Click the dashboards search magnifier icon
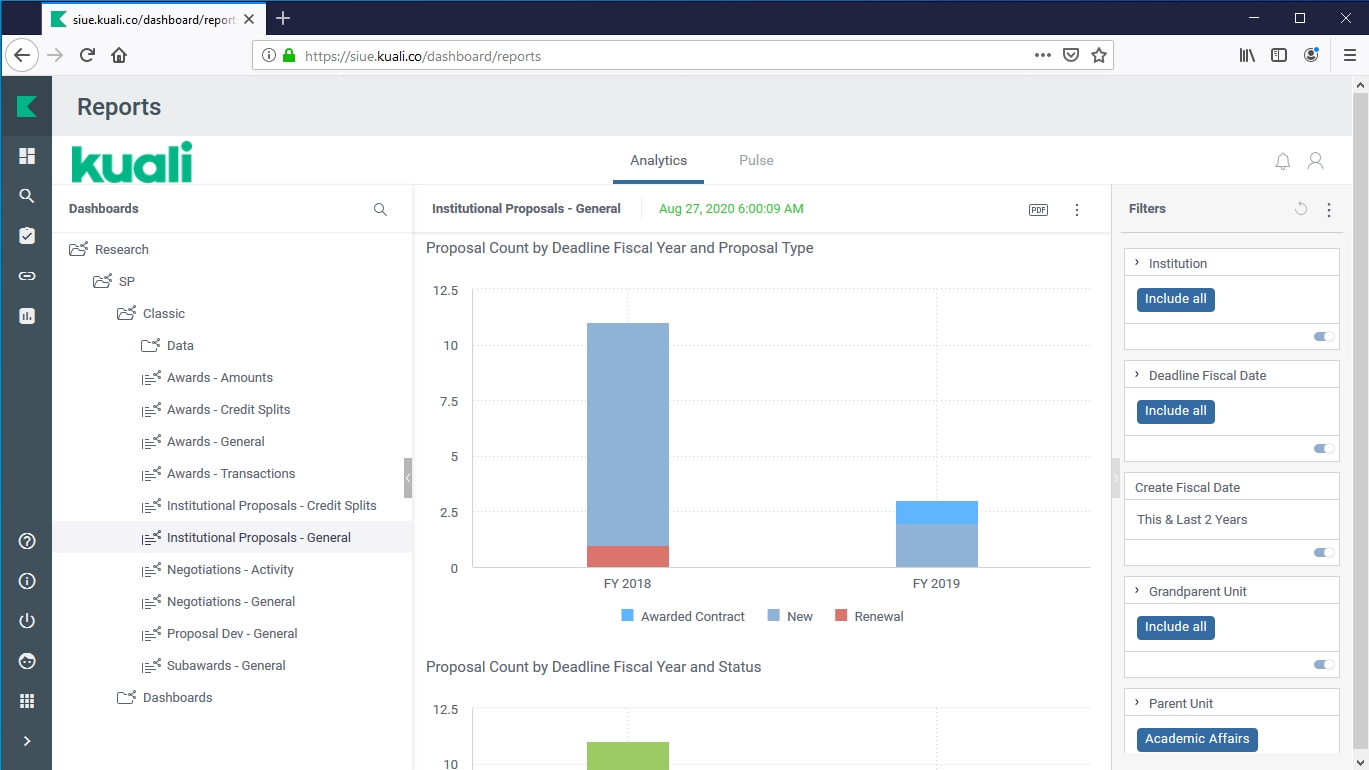 click(x=380, y=209)
